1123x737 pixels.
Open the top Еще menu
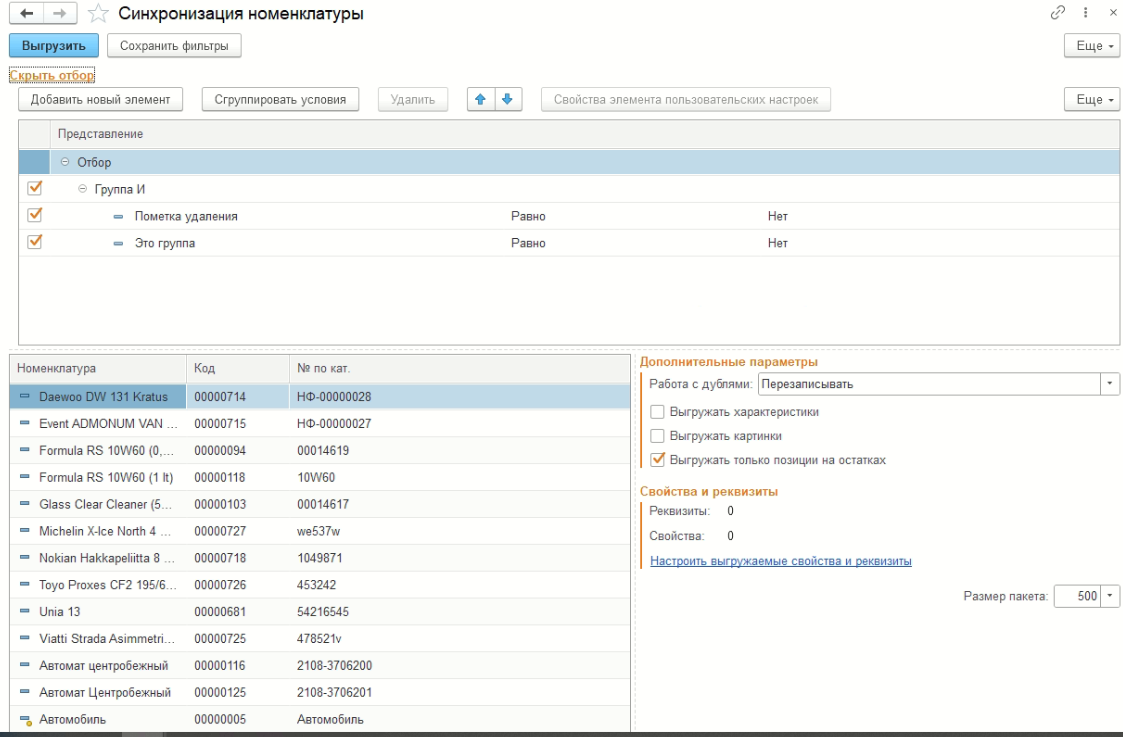tap(1091, 46)
